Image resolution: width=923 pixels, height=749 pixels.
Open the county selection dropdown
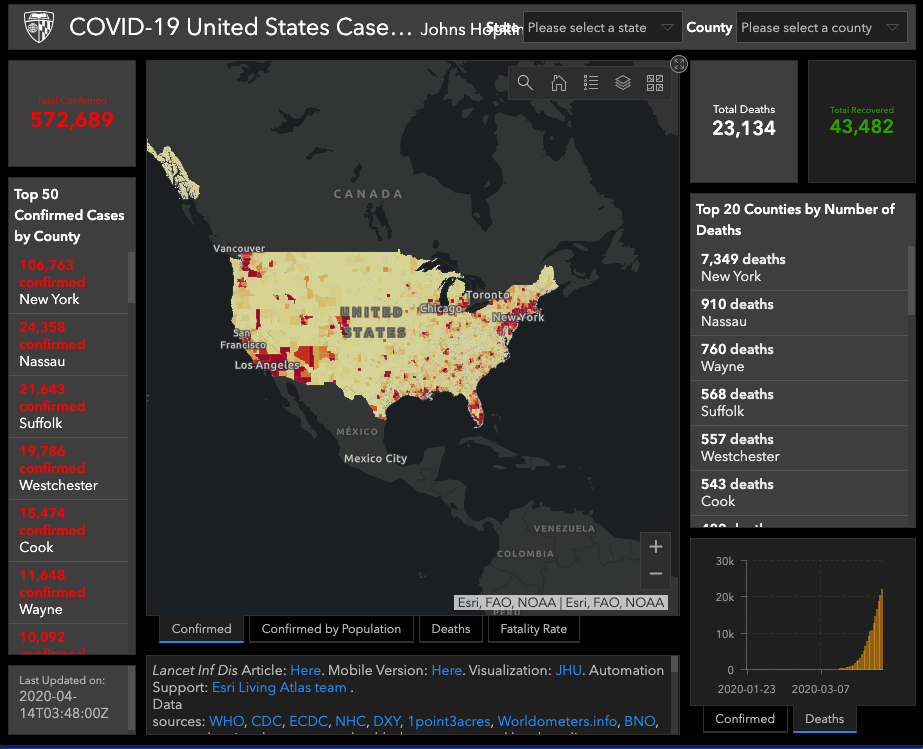[821, 28]
